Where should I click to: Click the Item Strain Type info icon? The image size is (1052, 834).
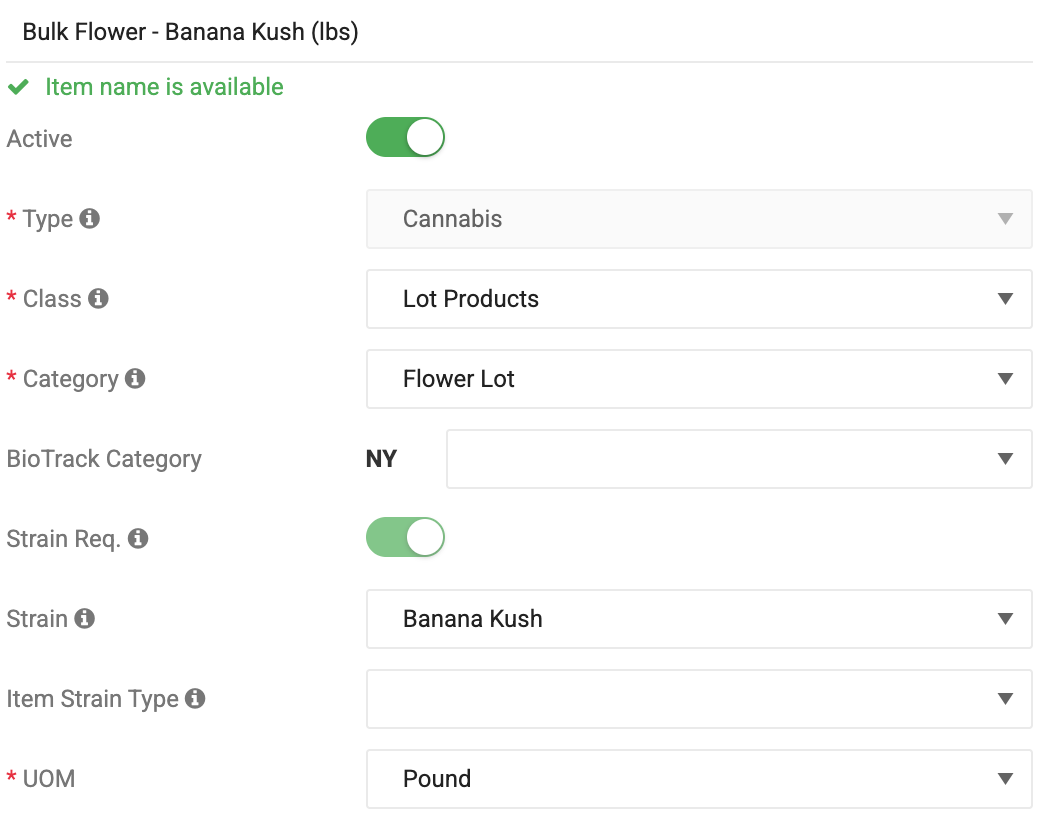coord(195,698)
